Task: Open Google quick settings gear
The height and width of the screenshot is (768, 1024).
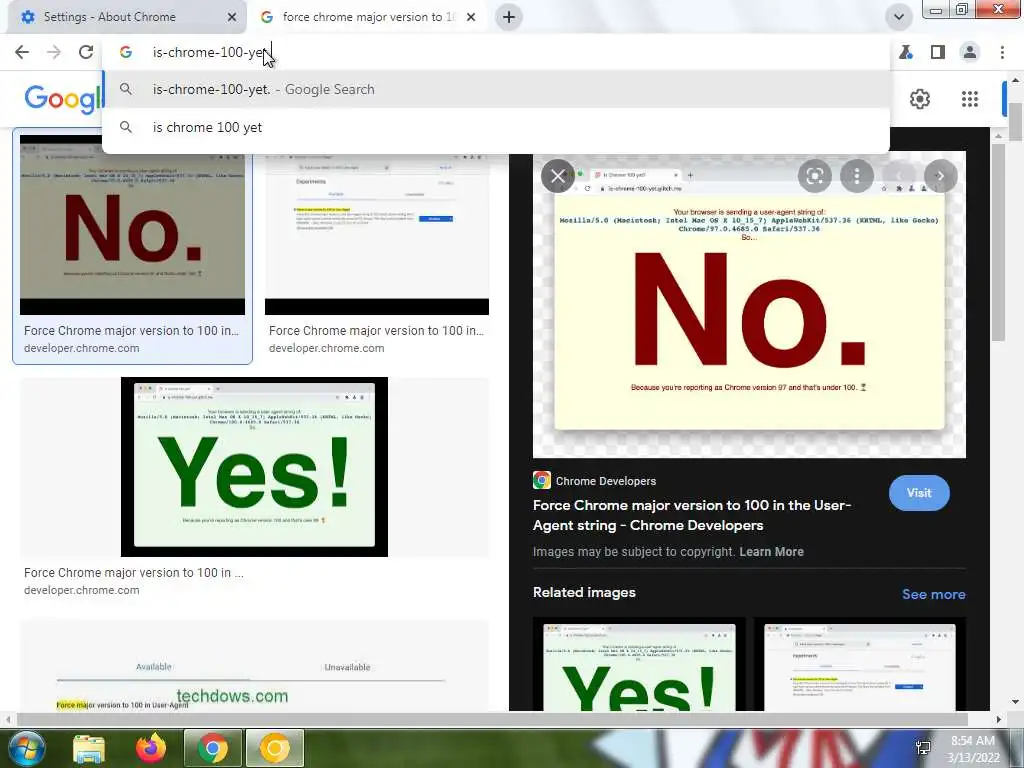Action: 920,99
